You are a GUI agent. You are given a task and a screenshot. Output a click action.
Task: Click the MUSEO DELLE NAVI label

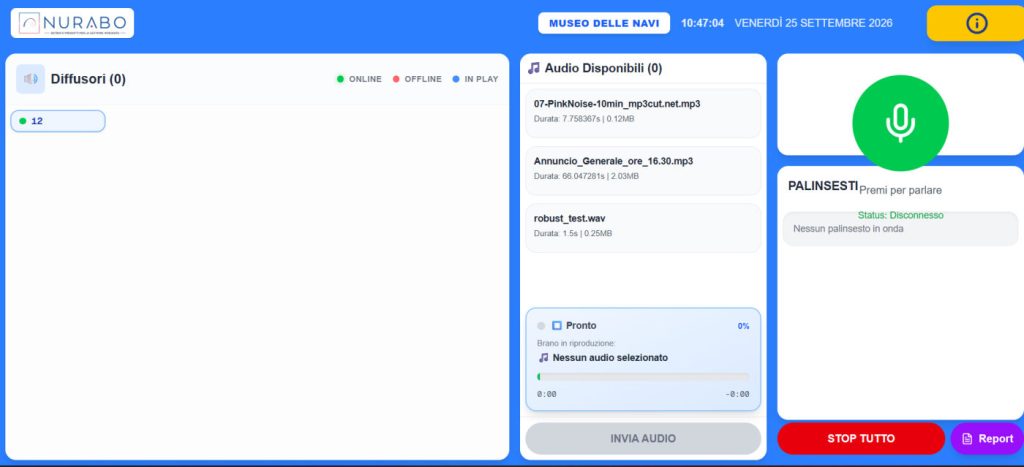(604, 23)
